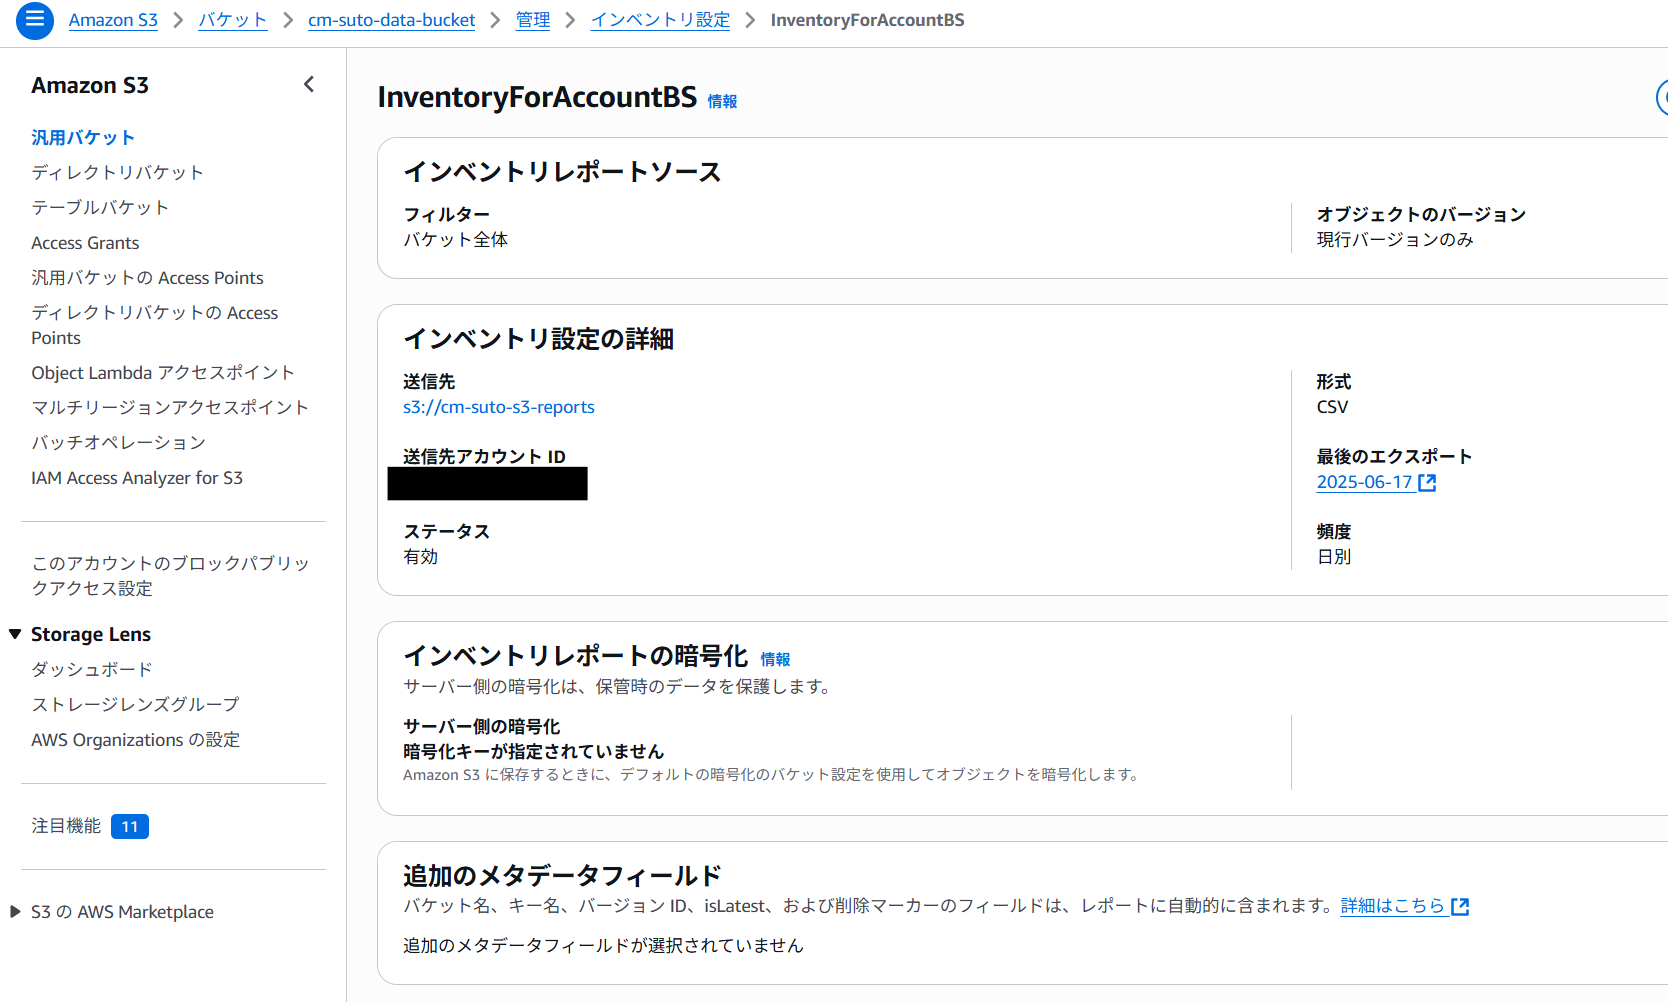Open s3://cm-suto-s3-reports destination link

(x=499, y=407)
